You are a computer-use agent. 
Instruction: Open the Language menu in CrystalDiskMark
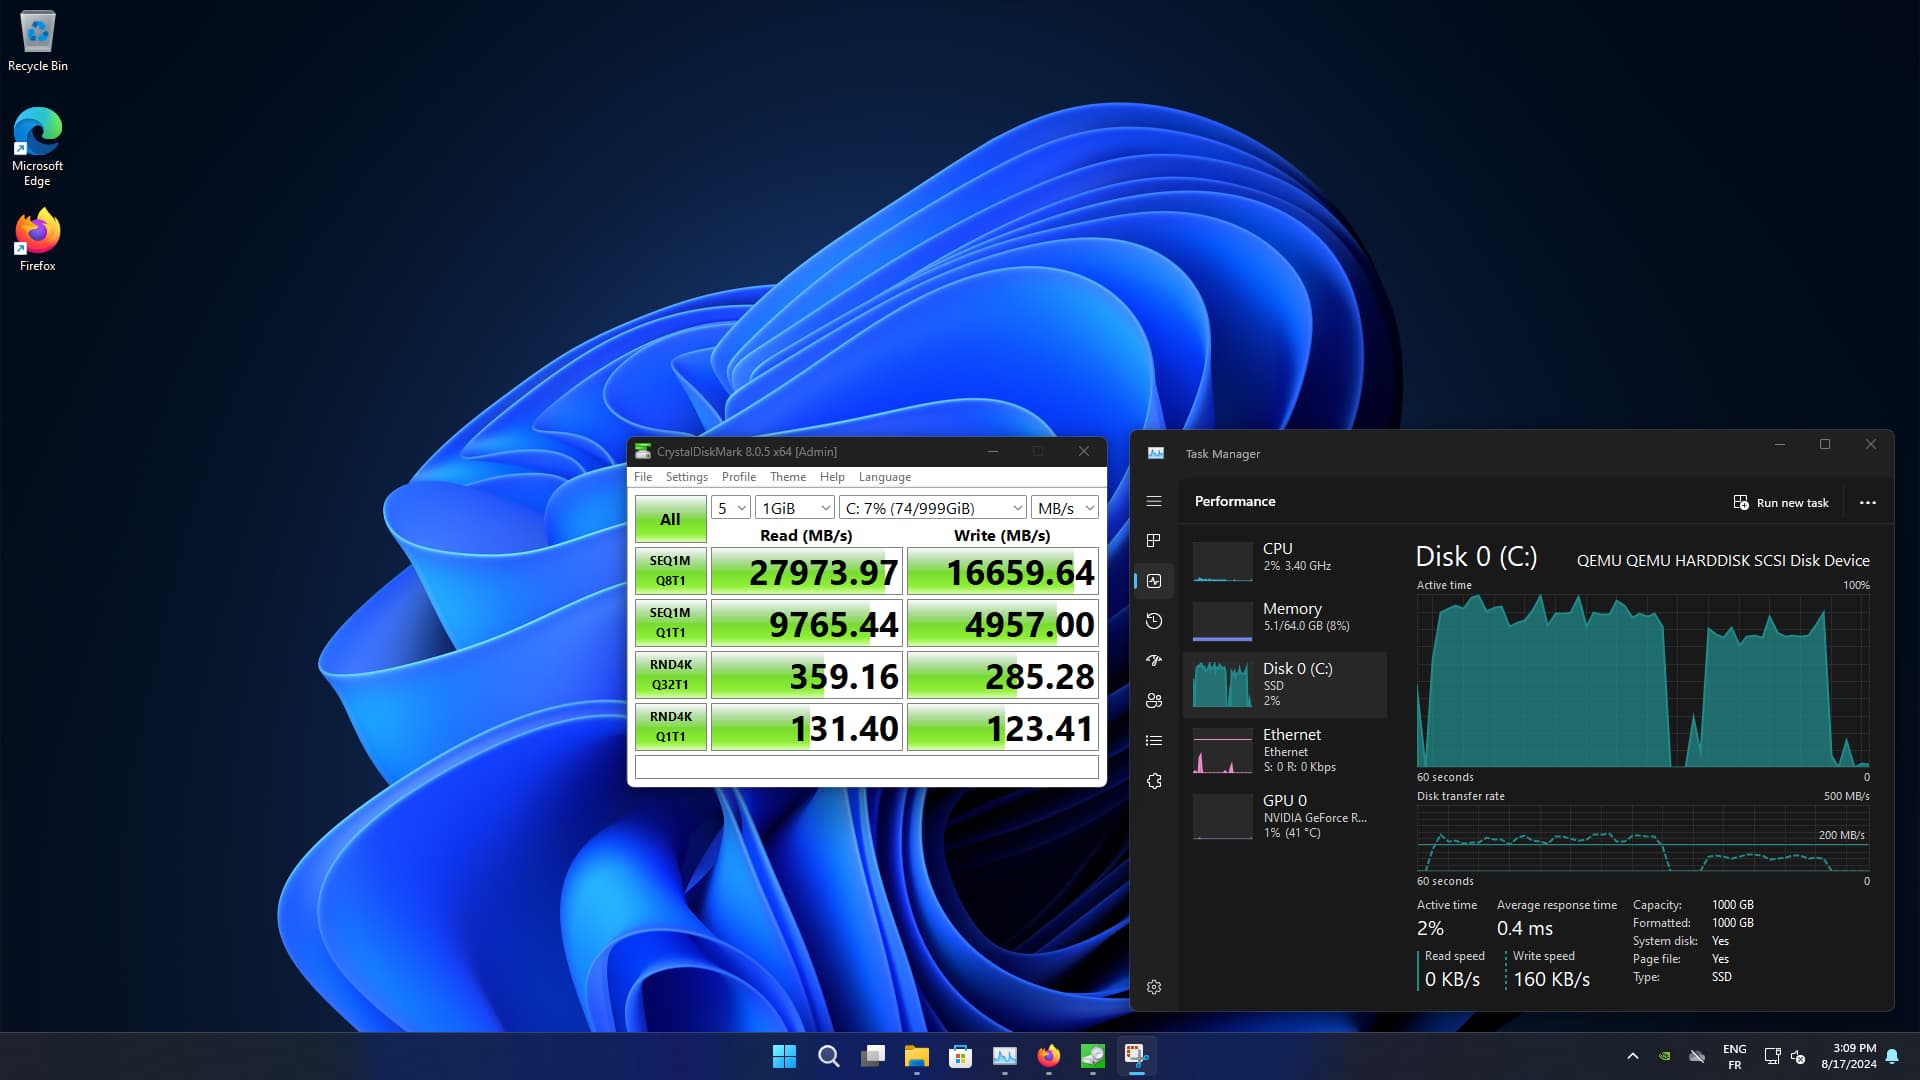click(x=885, y=477)
